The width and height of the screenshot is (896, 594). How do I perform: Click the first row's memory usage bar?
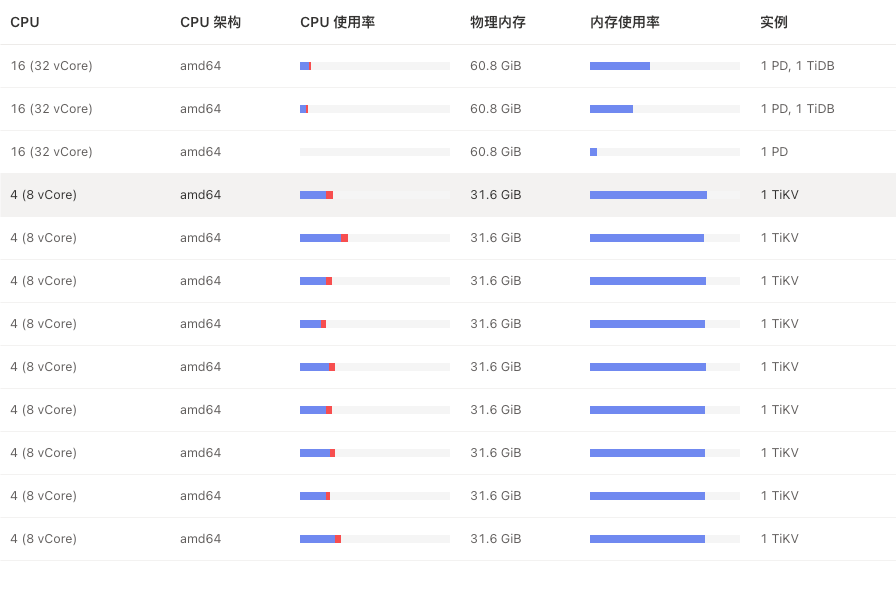pos(664,66)
